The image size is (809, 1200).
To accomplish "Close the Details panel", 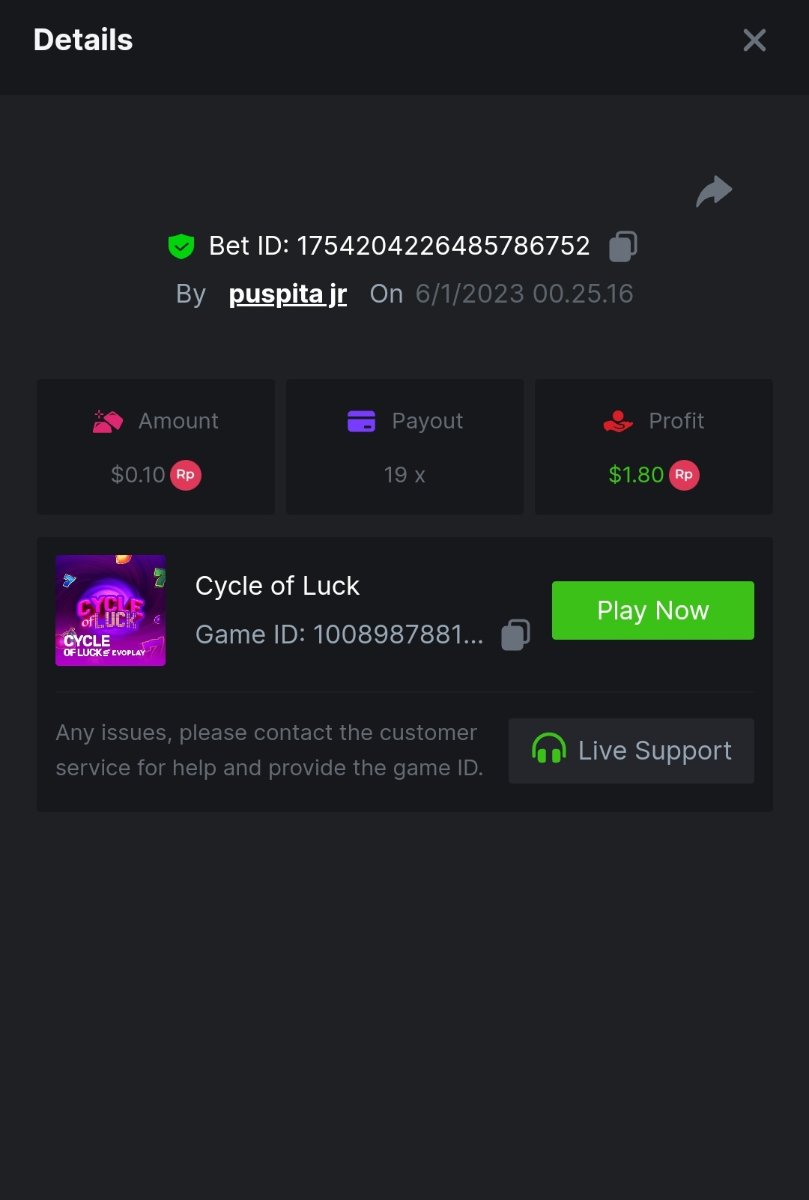I will click(x=754, y=40).
